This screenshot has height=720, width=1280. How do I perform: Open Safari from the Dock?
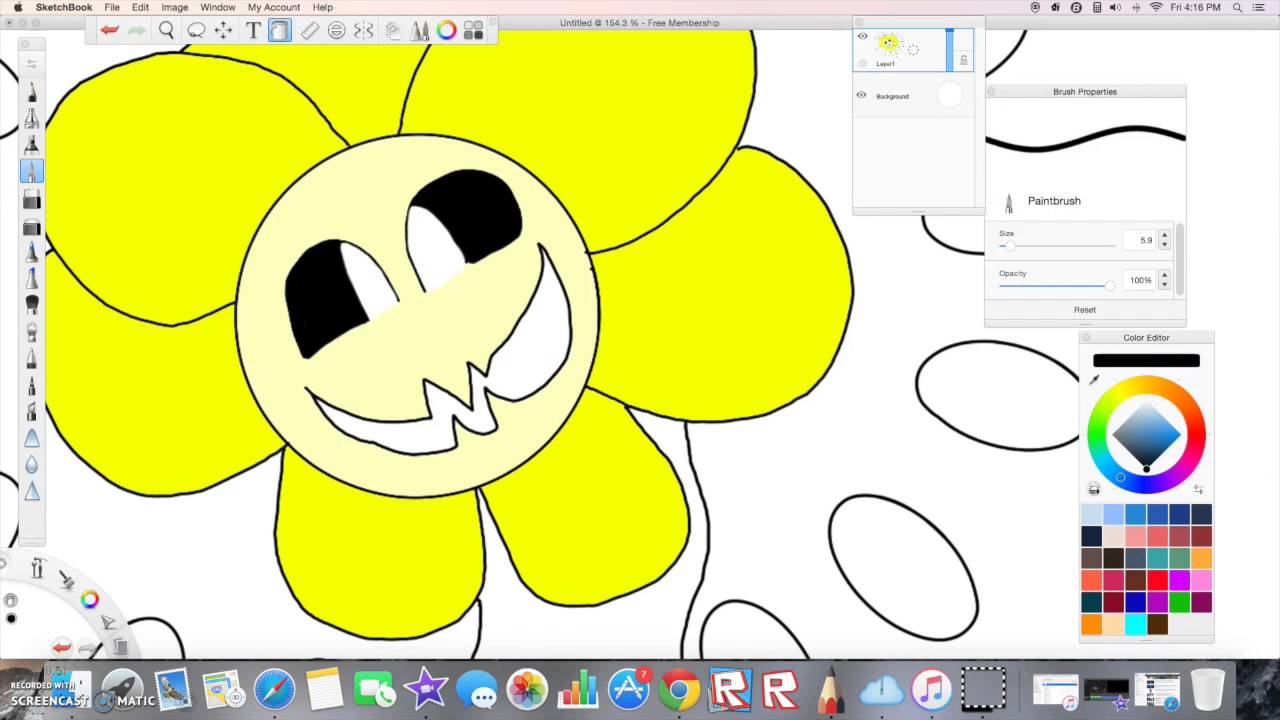[x=274, y=690]
